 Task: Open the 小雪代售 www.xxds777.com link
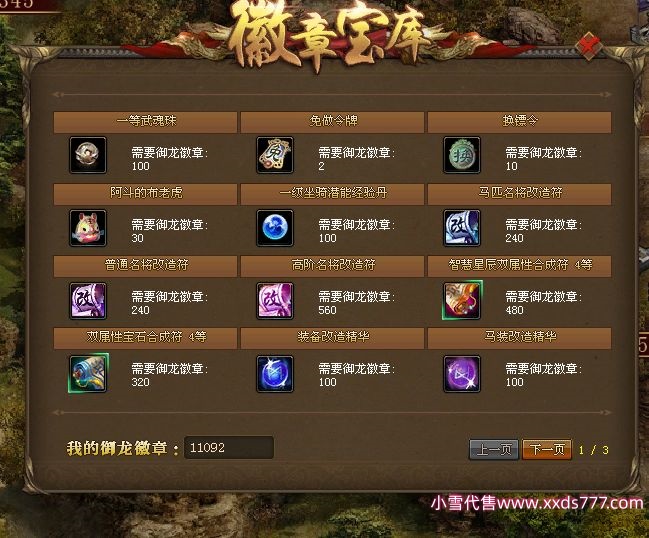pos(537,503)
